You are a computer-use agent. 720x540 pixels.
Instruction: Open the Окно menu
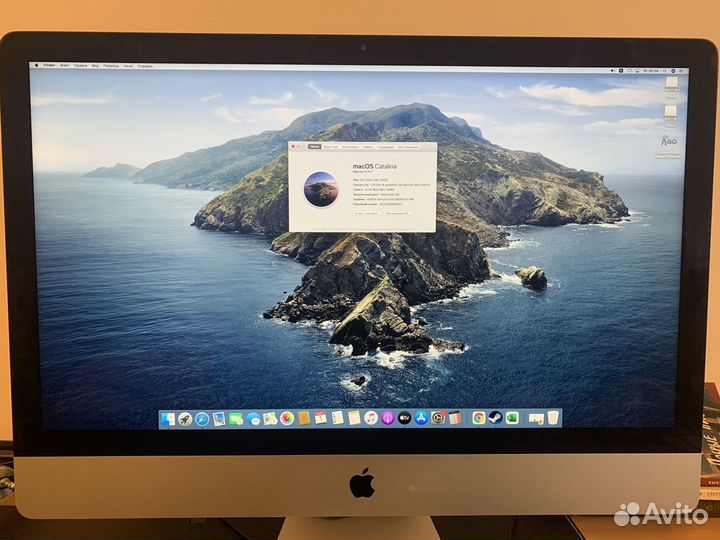pos(128,66)
